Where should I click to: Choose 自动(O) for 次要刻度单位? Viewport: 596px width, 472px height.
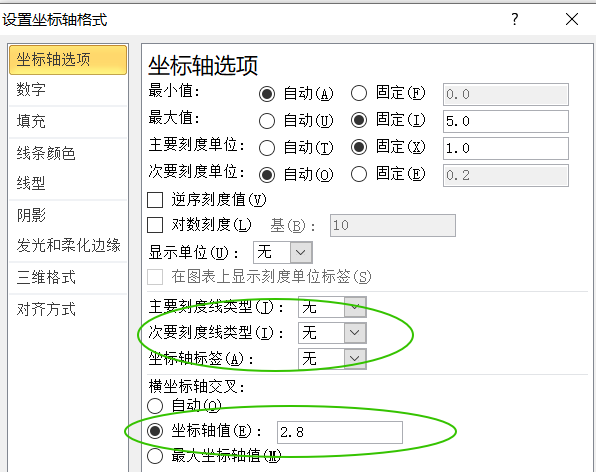point(266,175)
